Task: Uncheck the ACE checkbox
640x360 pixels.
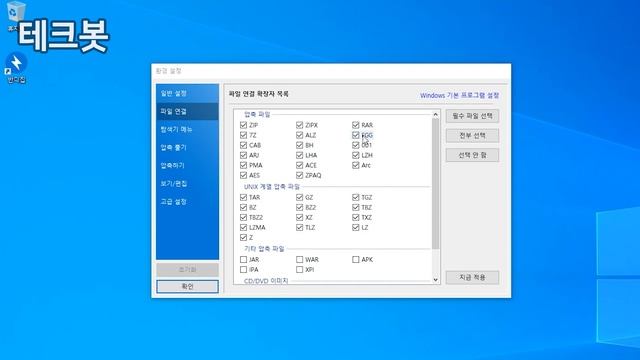Action: (300, 165)
